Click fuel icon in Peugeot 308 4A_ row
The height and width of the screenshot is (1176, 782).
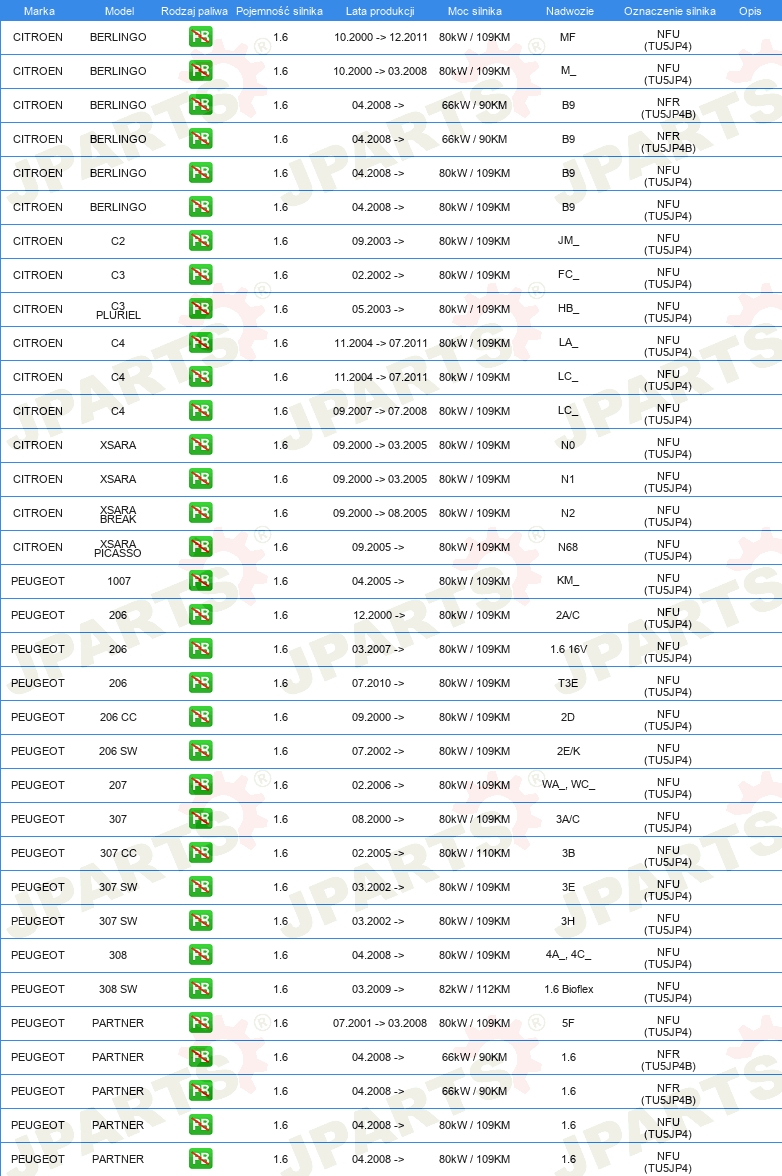(200, 955)
